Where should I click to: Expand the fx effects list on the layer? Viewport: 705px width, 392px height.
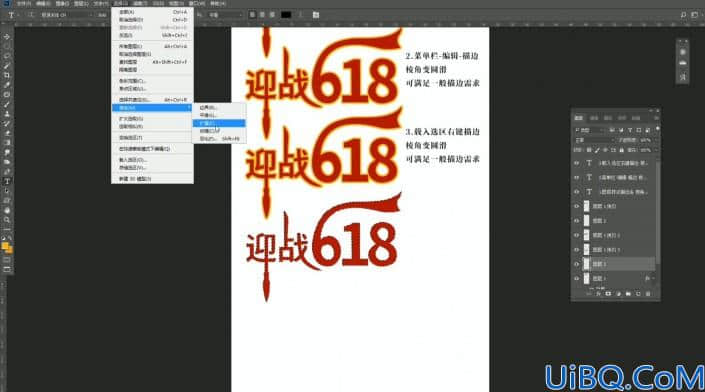[x=653, y=278]
